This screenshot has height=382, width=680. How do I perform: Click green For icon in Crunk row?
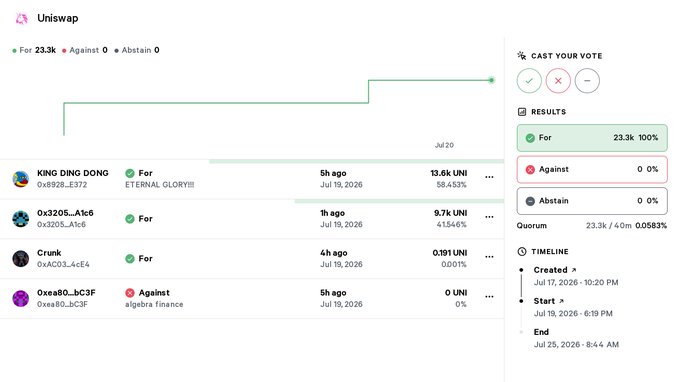pos(130,259)
